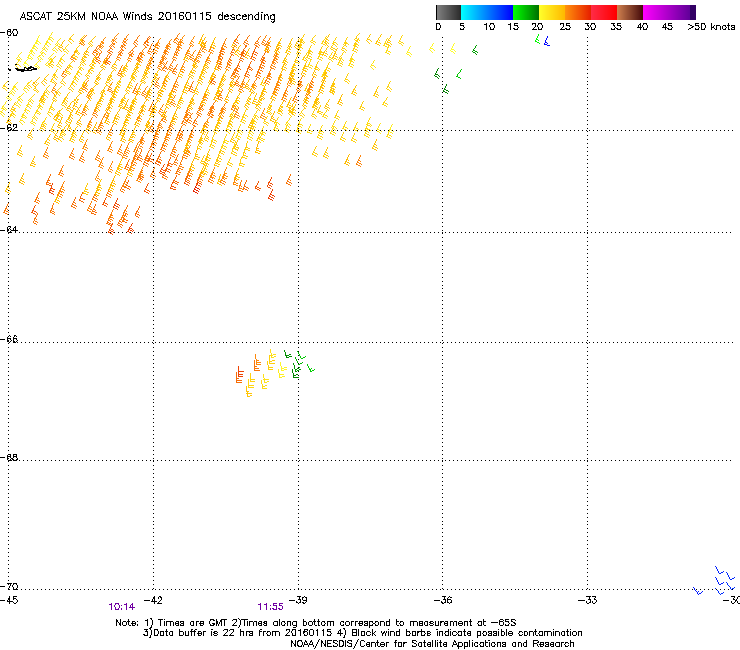Click the '10' legend scale label

tap(489, 27)
